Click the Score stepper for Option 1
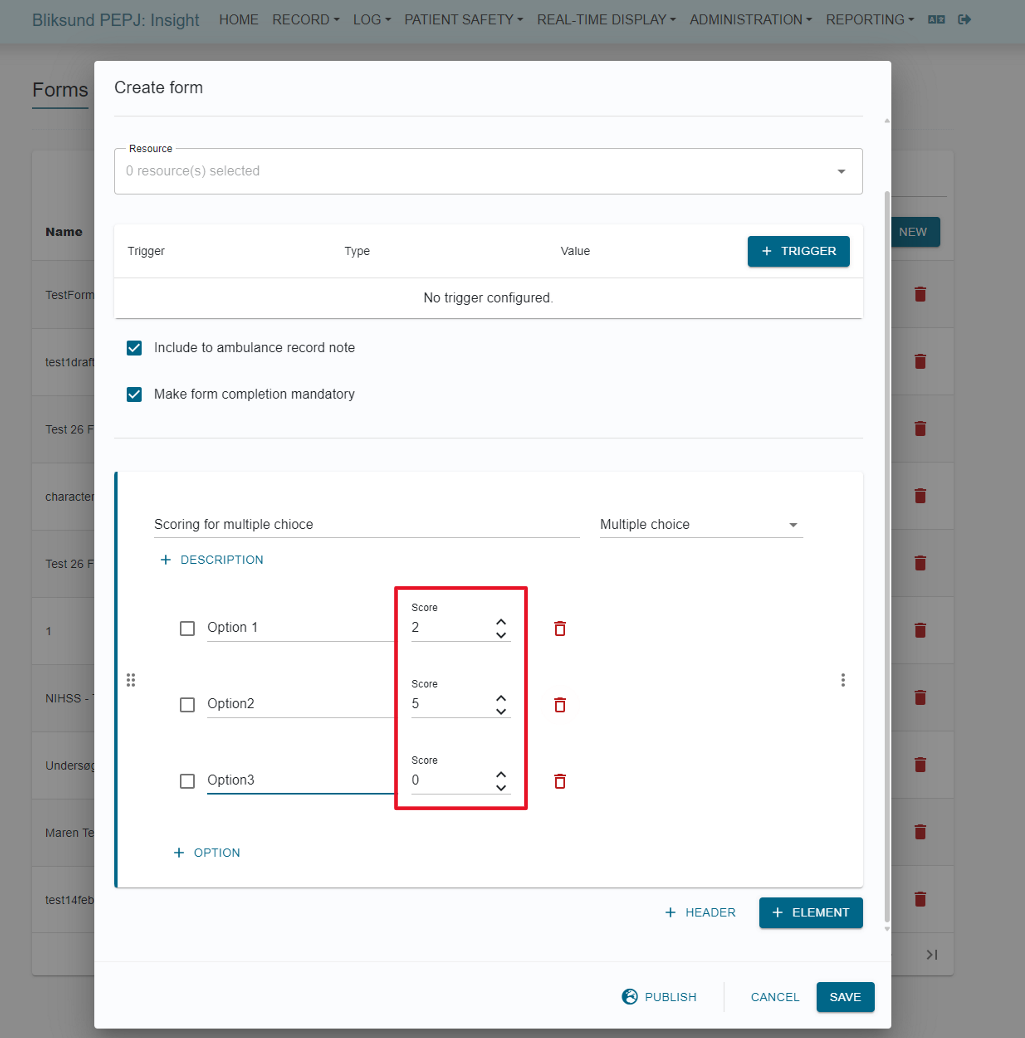This screenshot has height=1038, width=1025. (501, 628)
